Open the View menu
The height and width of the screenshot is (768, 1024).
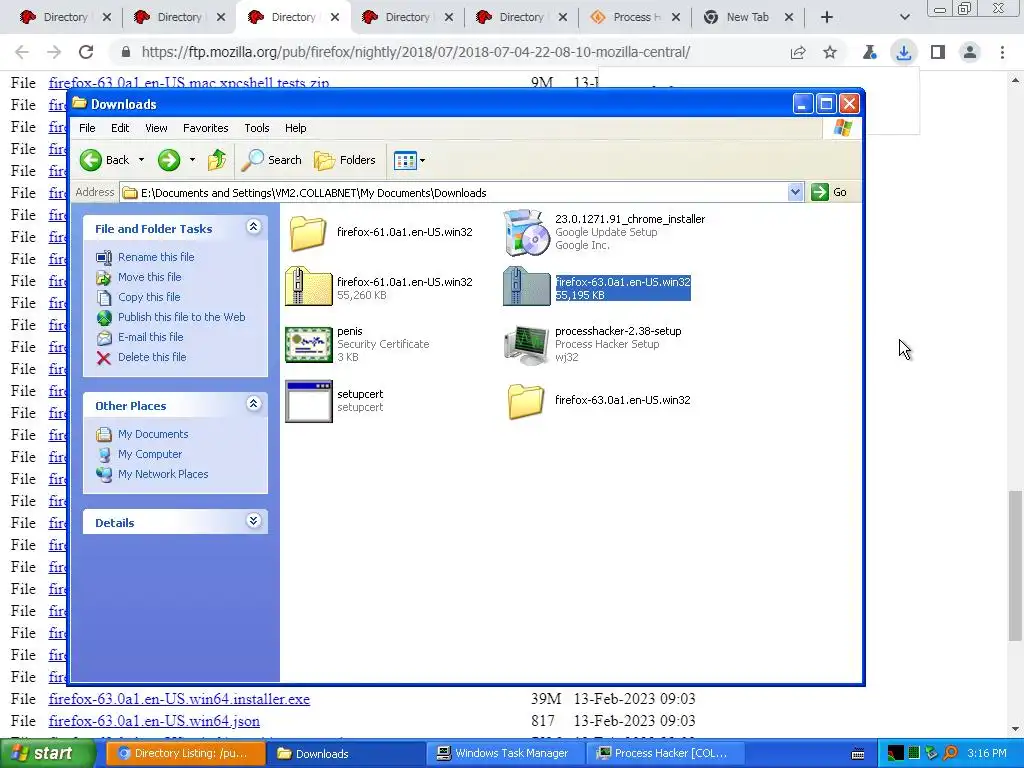156,128
